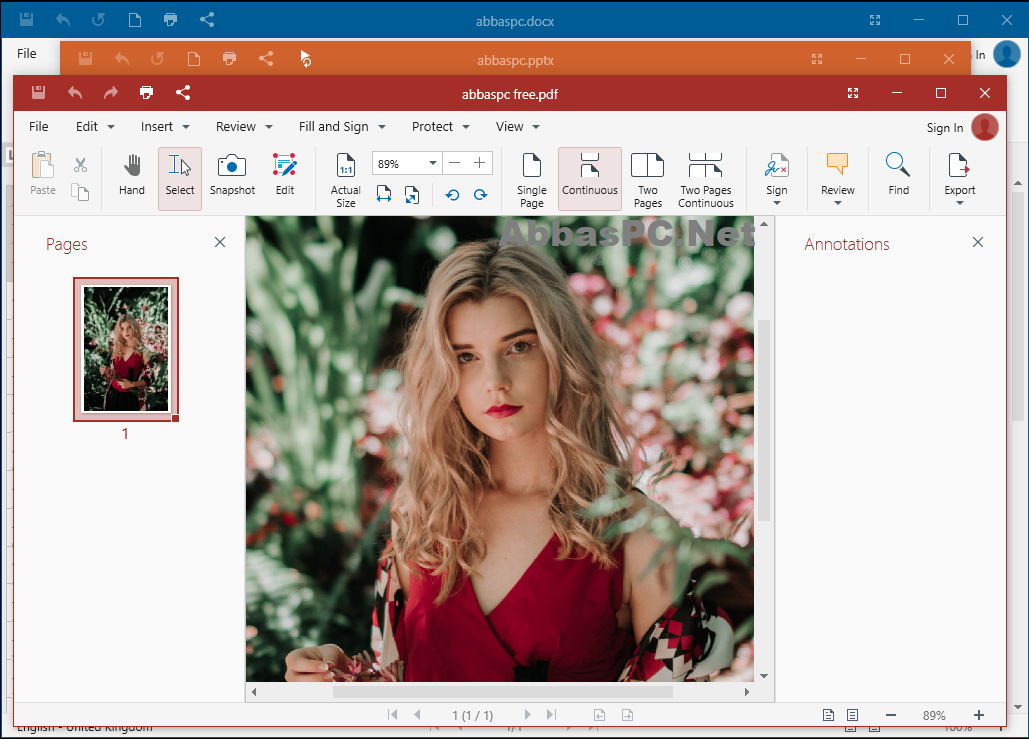The image size is (1029, 739).
Task: Click the status bar zoom in plus
Action: (979, 715)
